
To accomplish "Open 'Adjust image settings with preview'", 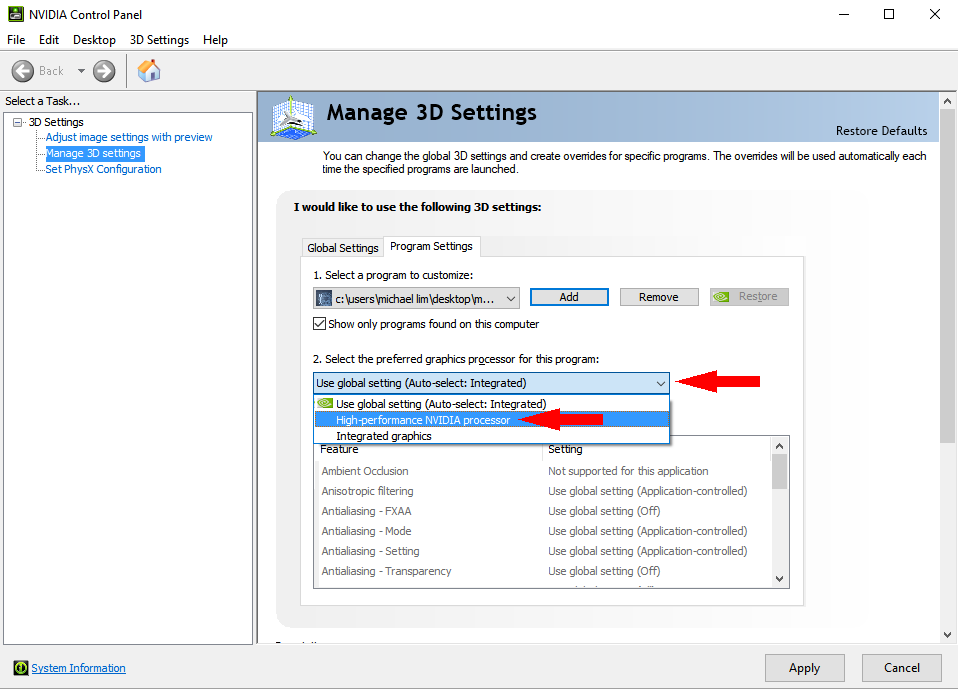I will [x=129, y=137].
